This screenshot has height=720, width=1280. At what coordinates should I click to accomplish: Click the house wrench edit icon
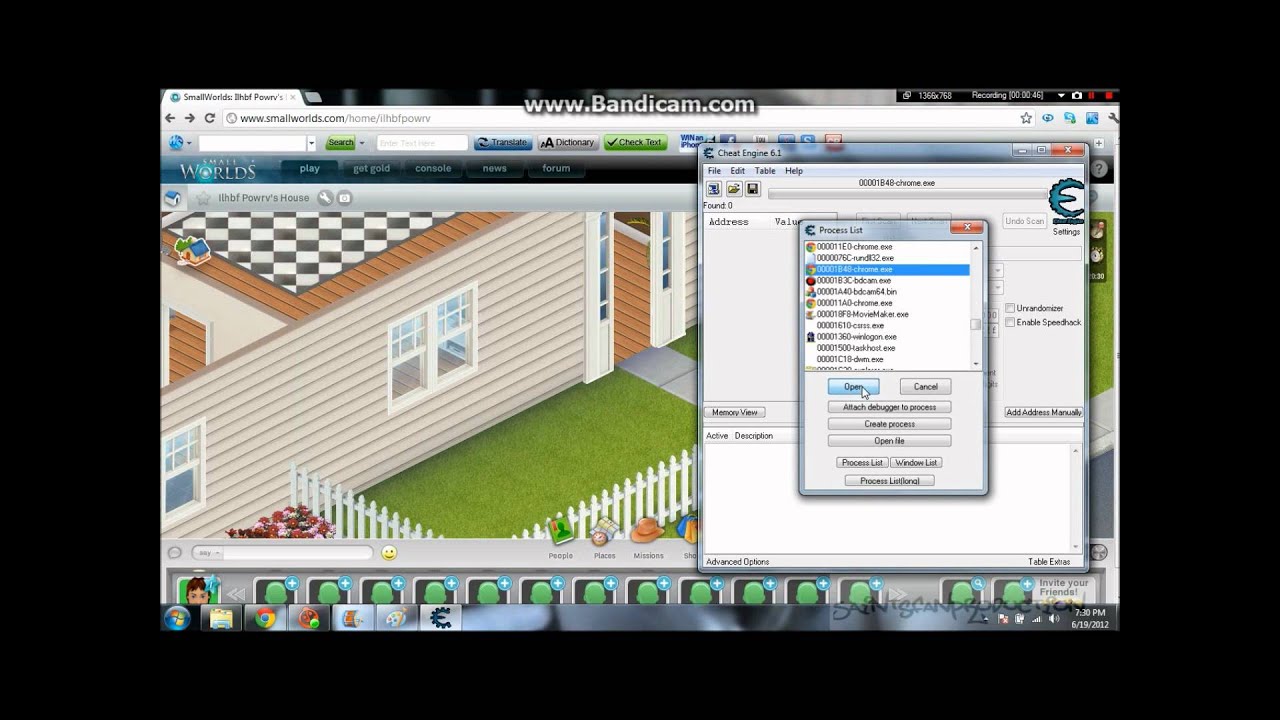(325, 198)
